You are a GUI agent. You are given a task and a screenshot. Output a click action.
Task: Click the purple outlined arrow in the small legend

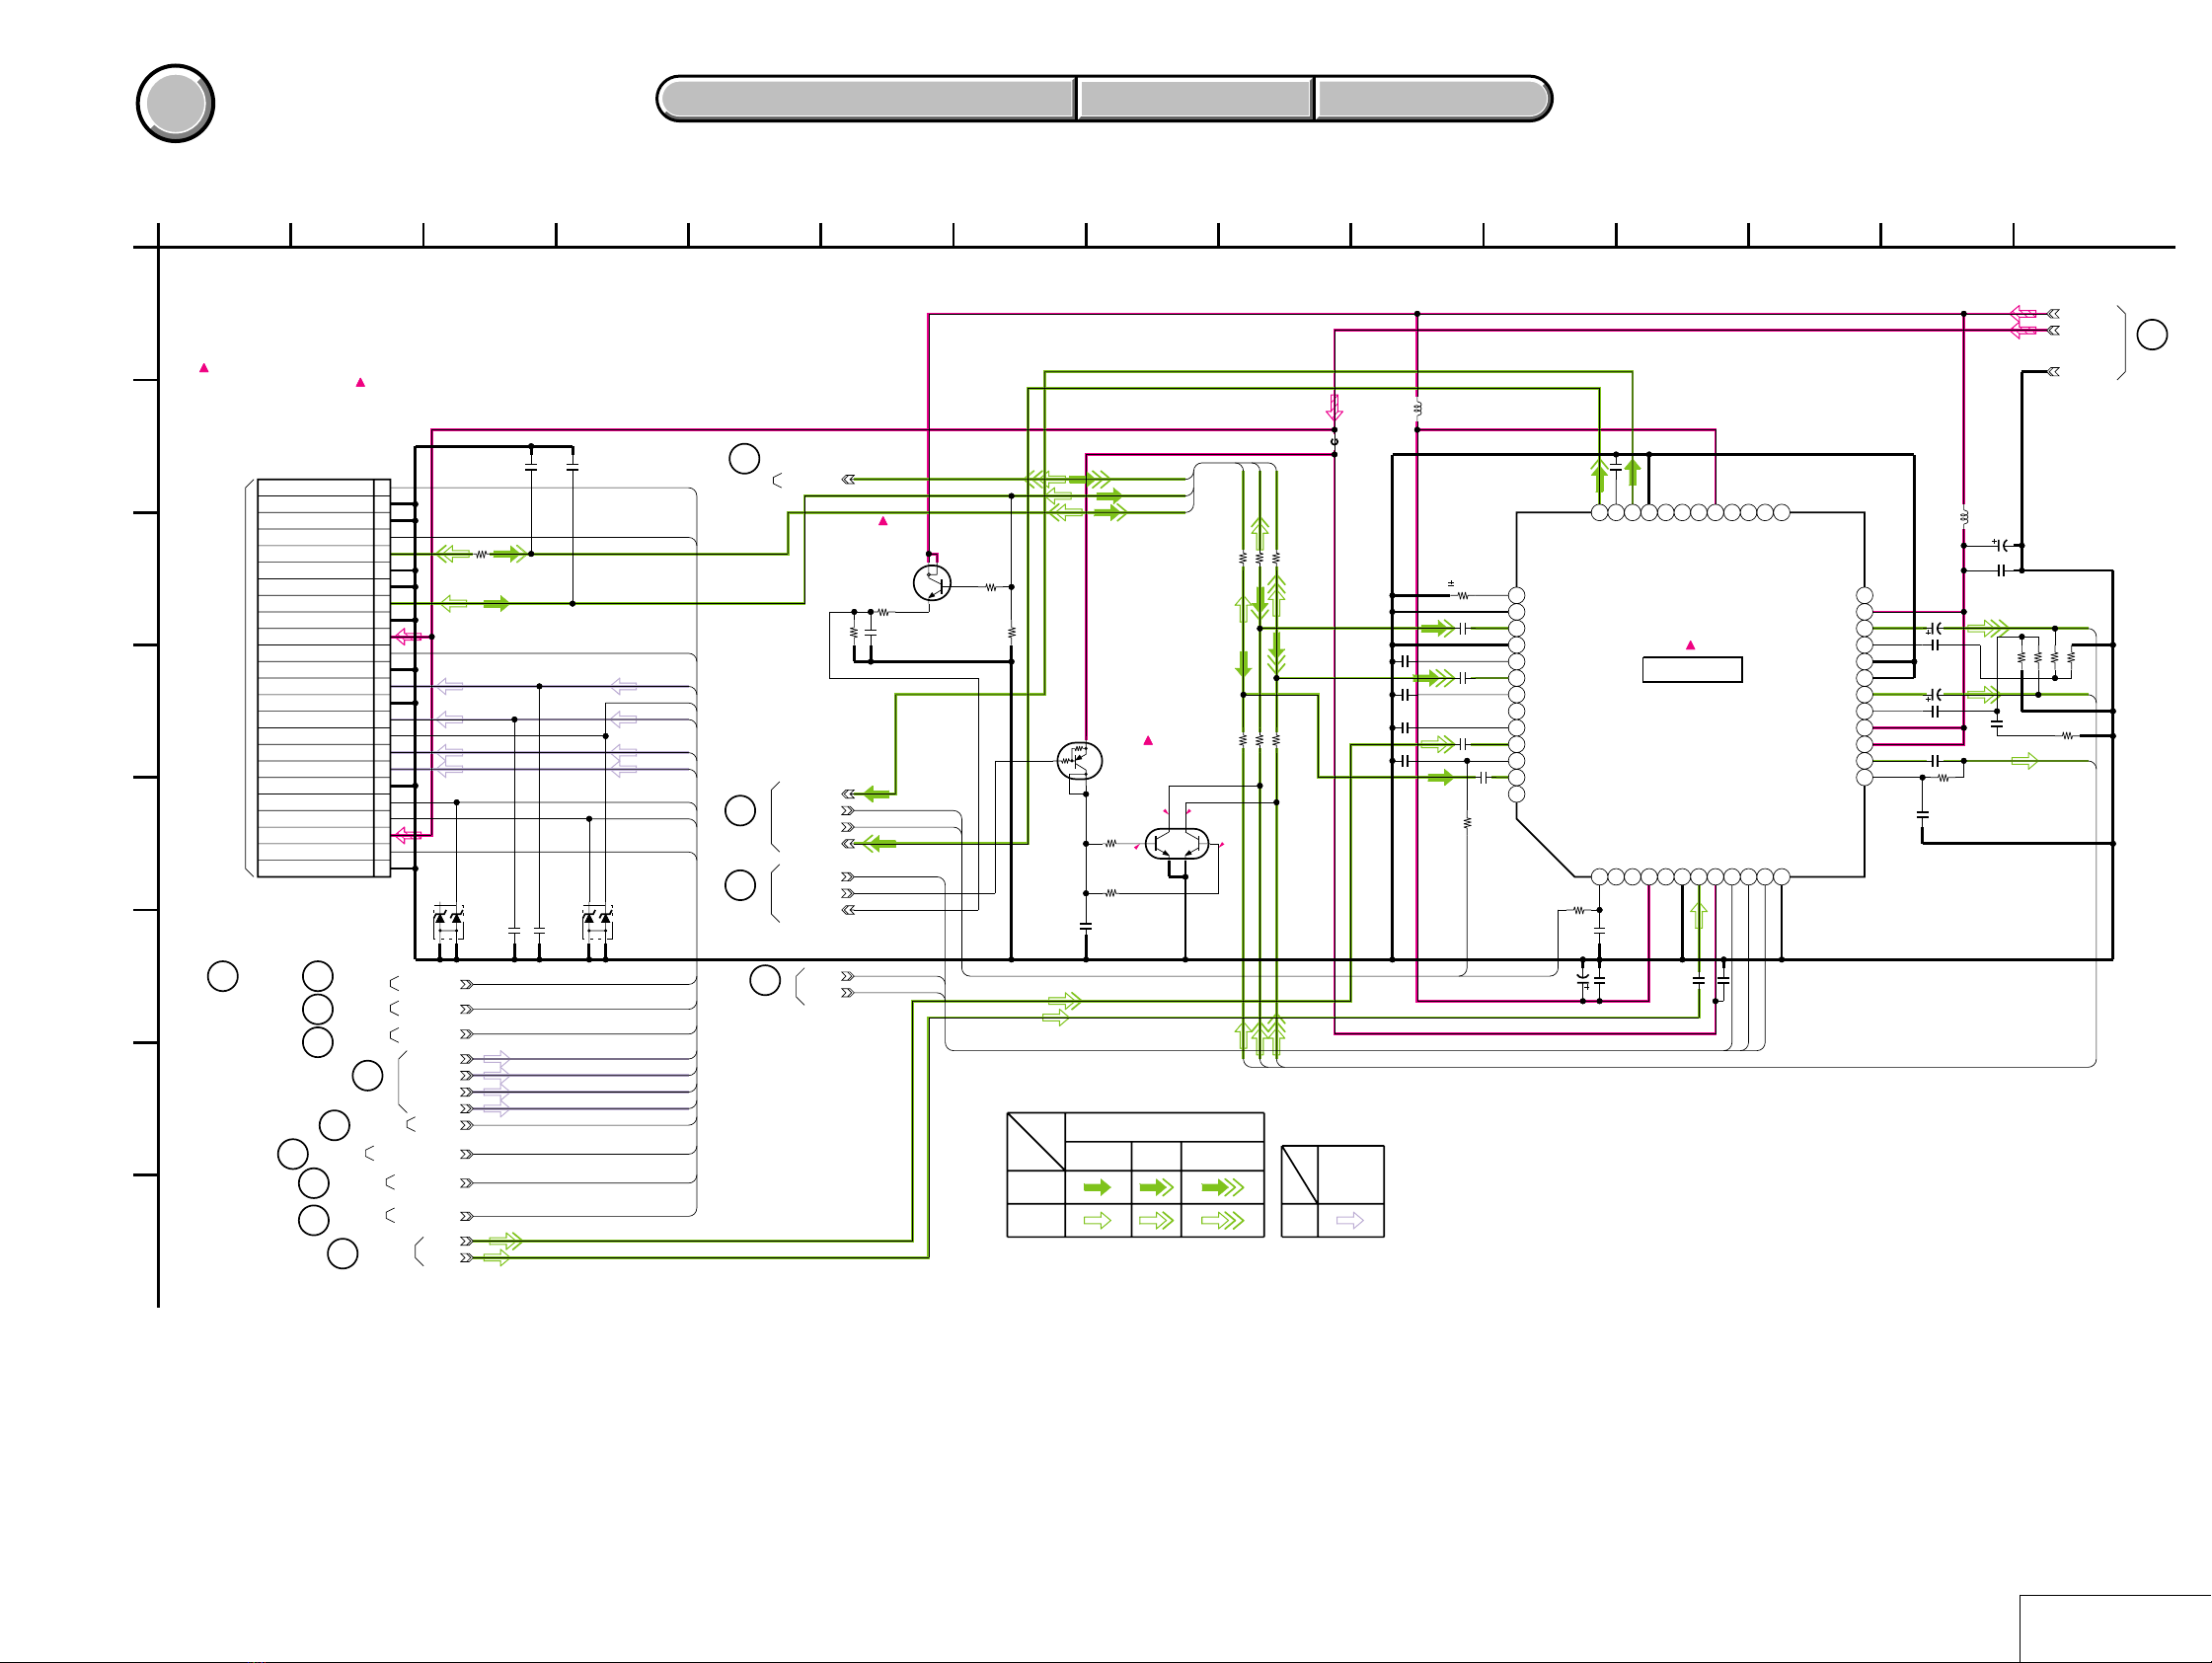click(x=1350, y=1220)
